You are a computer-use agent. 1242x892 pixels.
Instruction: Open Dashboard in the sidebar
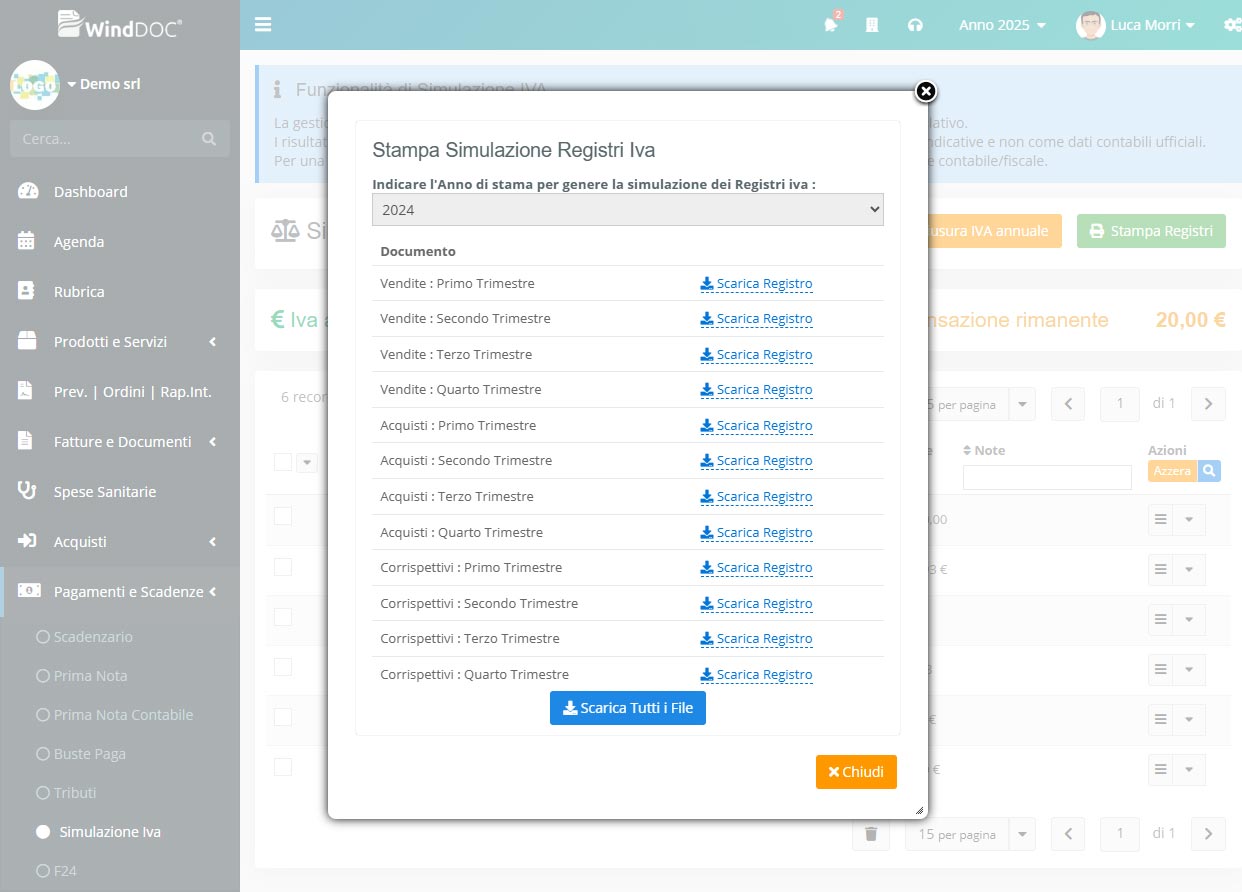pos(90,192)
